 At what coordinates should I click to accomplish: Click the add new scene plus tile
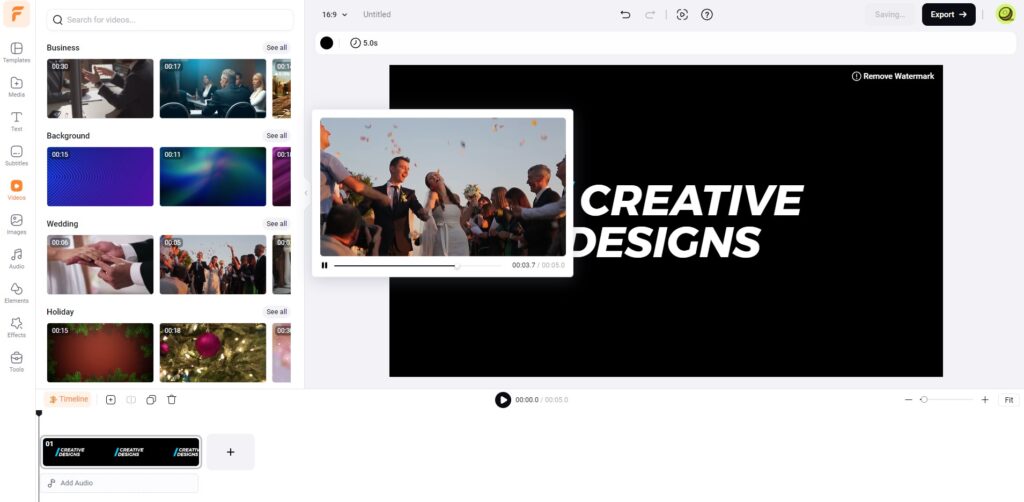(x=231, y=452)
